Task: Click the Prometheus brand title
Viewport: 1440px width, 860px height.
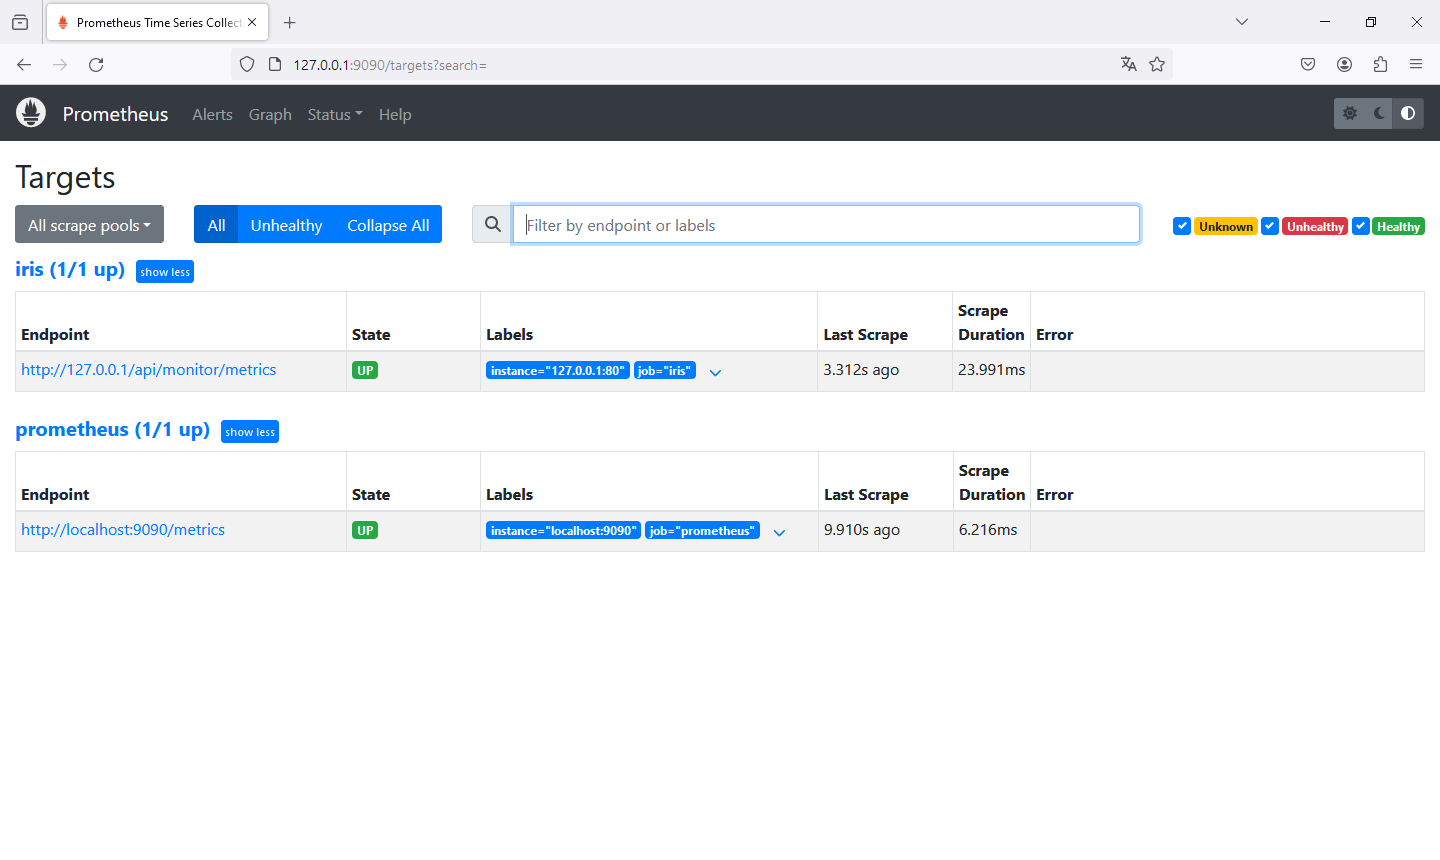Action: click(x=115, y=114)
